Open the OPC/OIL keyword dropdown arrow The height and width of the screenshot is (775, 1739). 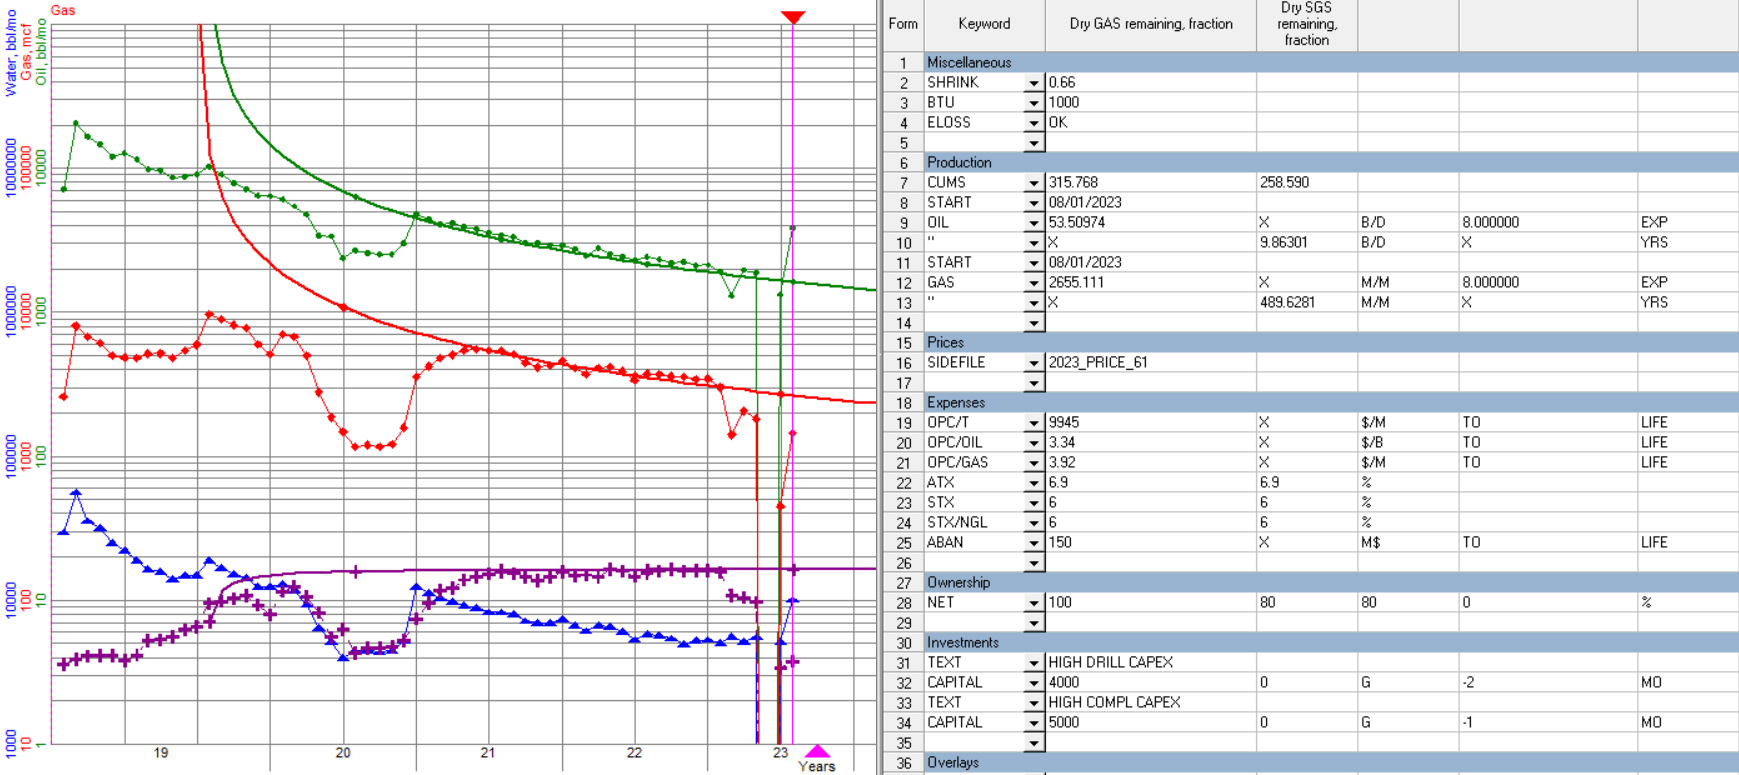click(1034, 443)
